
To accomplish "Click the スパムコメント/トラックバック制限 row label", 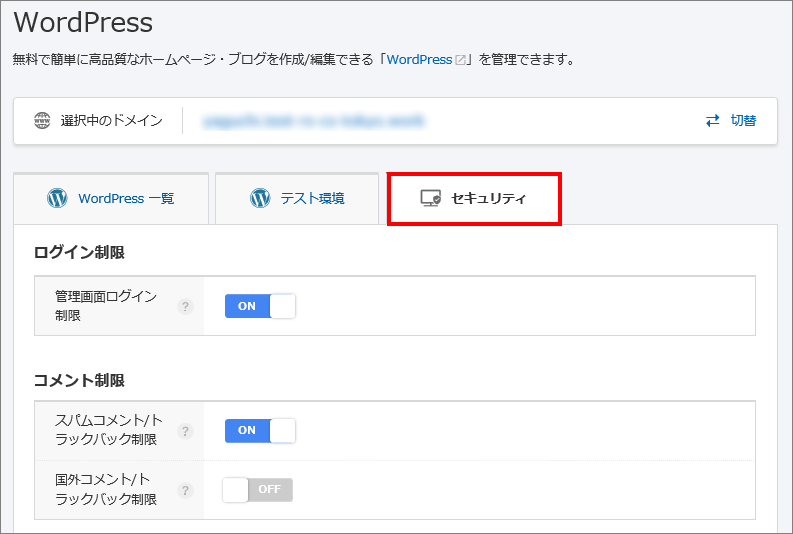I will tap(109, 430).
